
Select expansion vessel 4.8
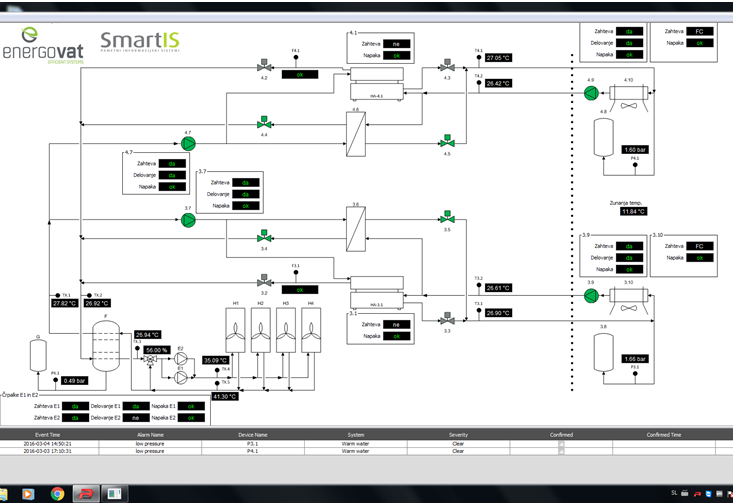tap(604, 137)
